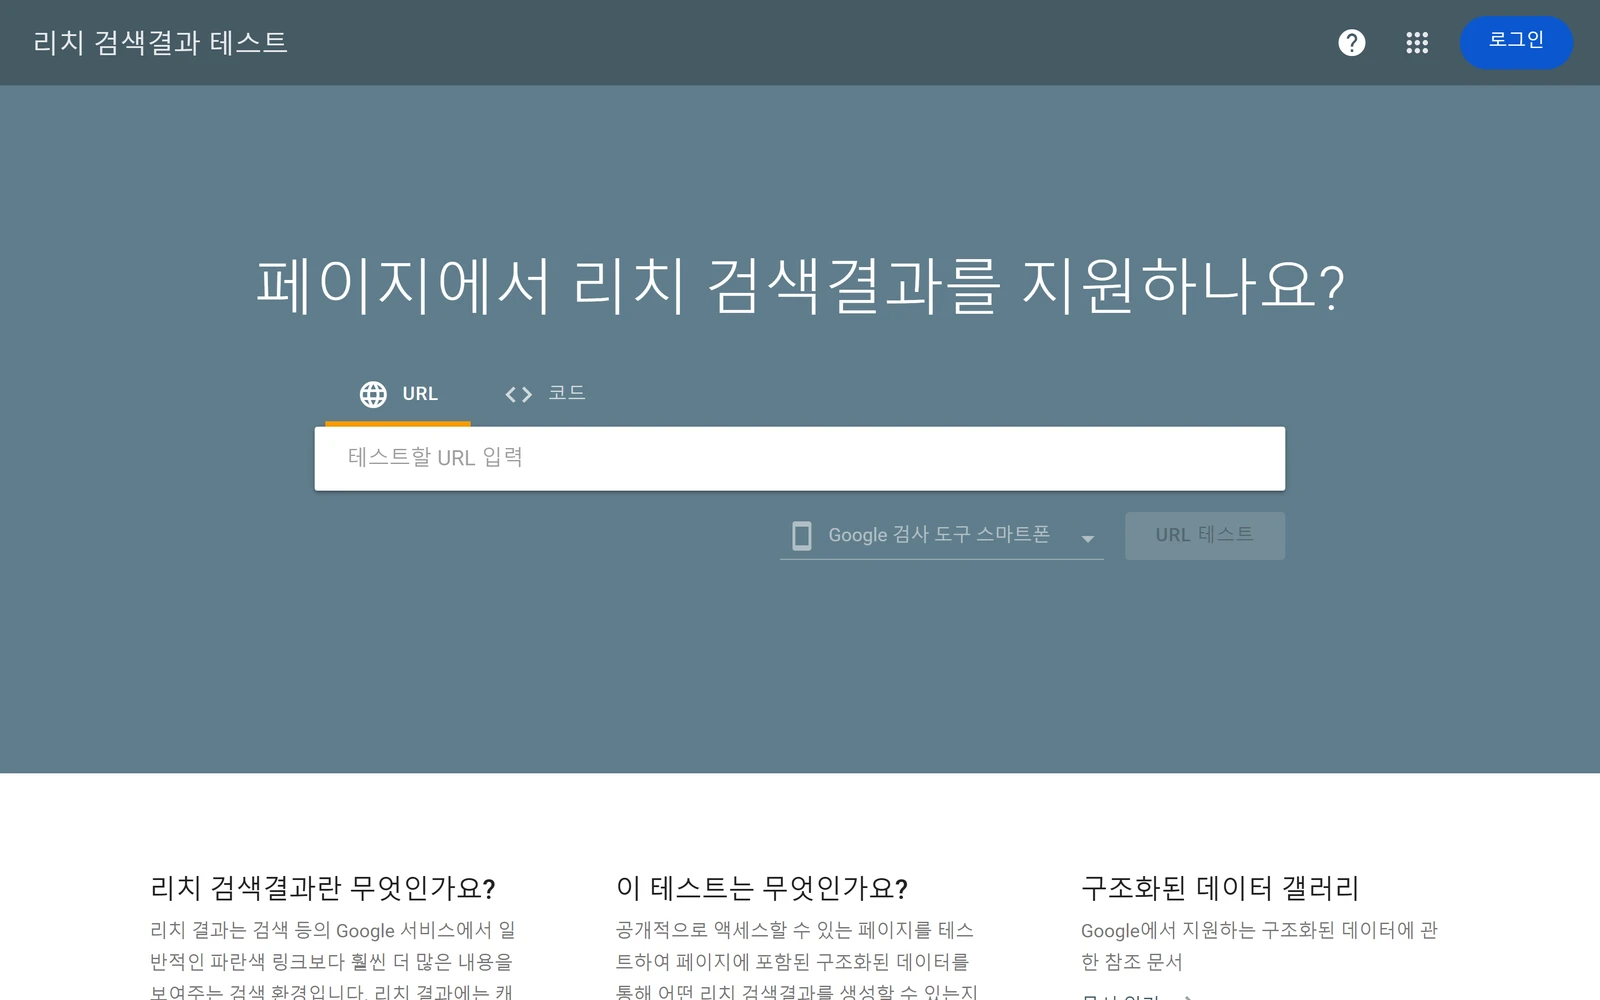The width and height of the screenshot is (1600, 1000).
Task: Click the 구조화된 데이터 갤러리 heading
Action: pyautogui.click(x=1220, y=887)
